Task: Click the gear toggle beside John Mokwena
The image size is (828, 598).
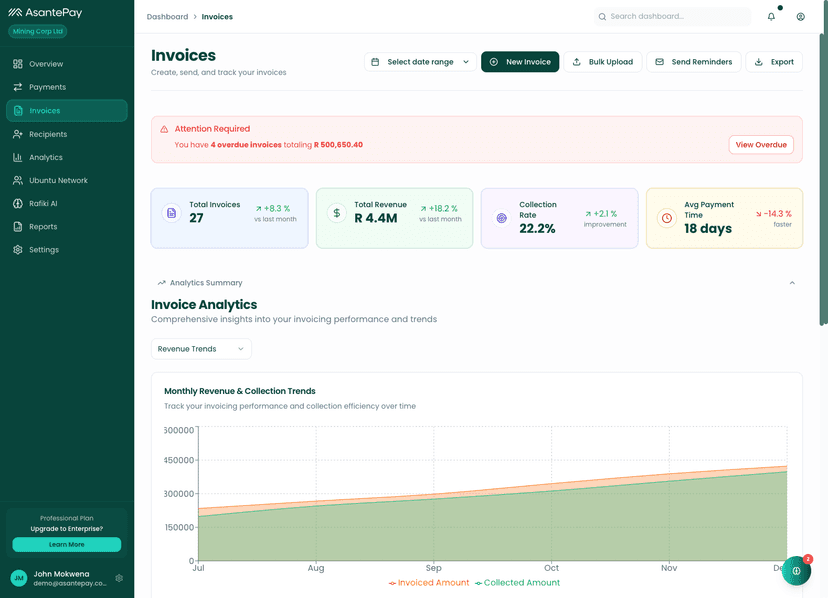Action: [118, 578]
